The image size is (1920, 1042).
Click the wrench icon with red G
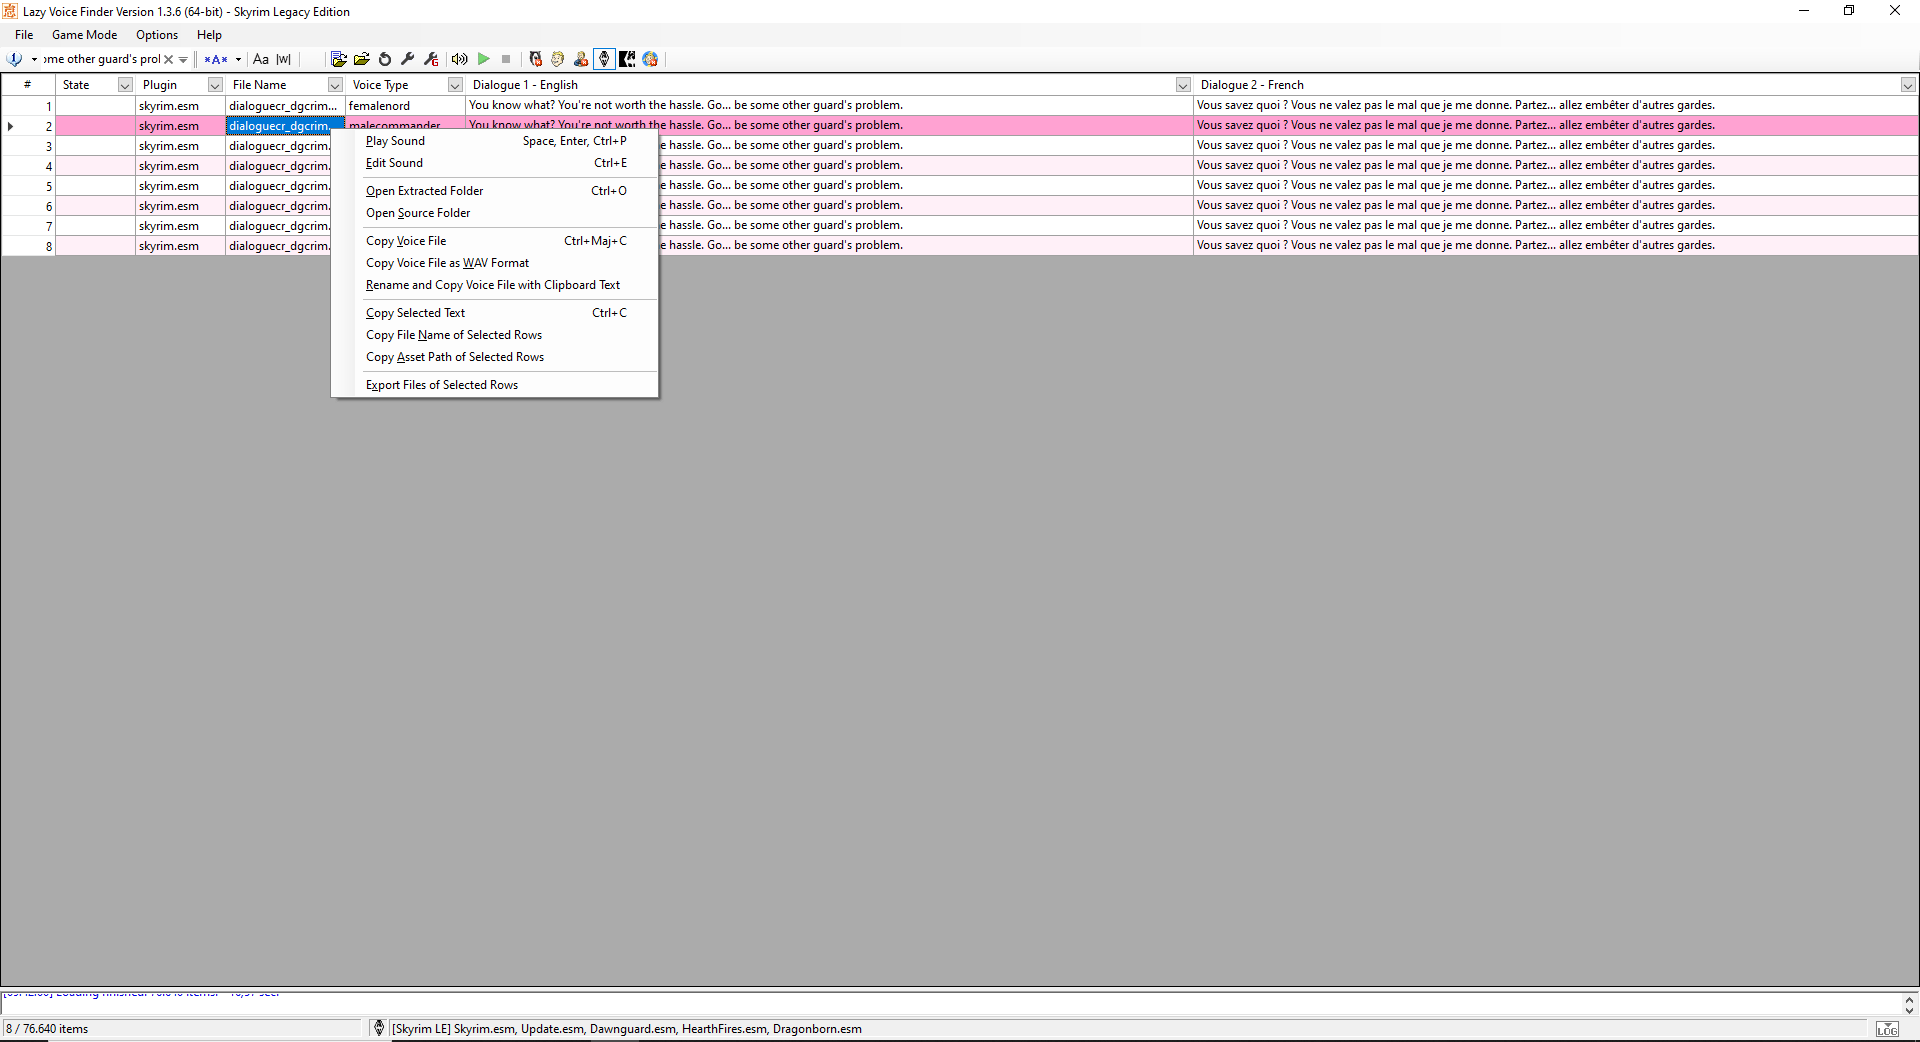click(x=431, y=59)
